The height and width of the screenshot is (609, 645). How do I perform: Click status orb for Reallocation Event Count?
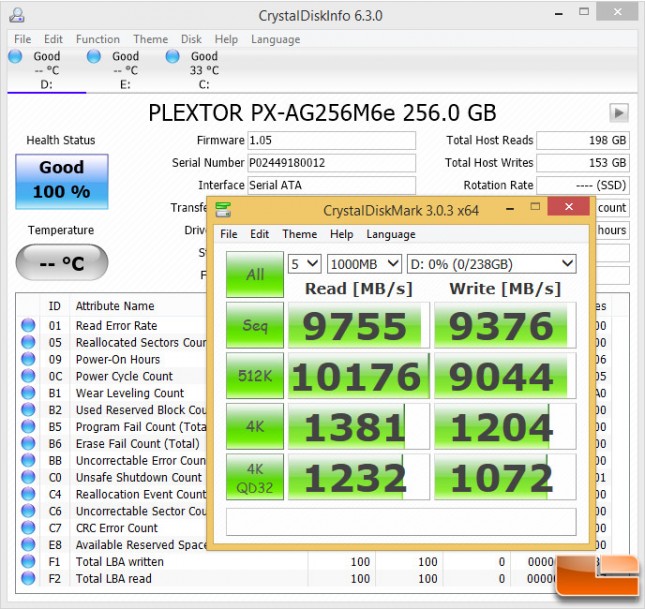pyautogui.click(x=28, y=494)
